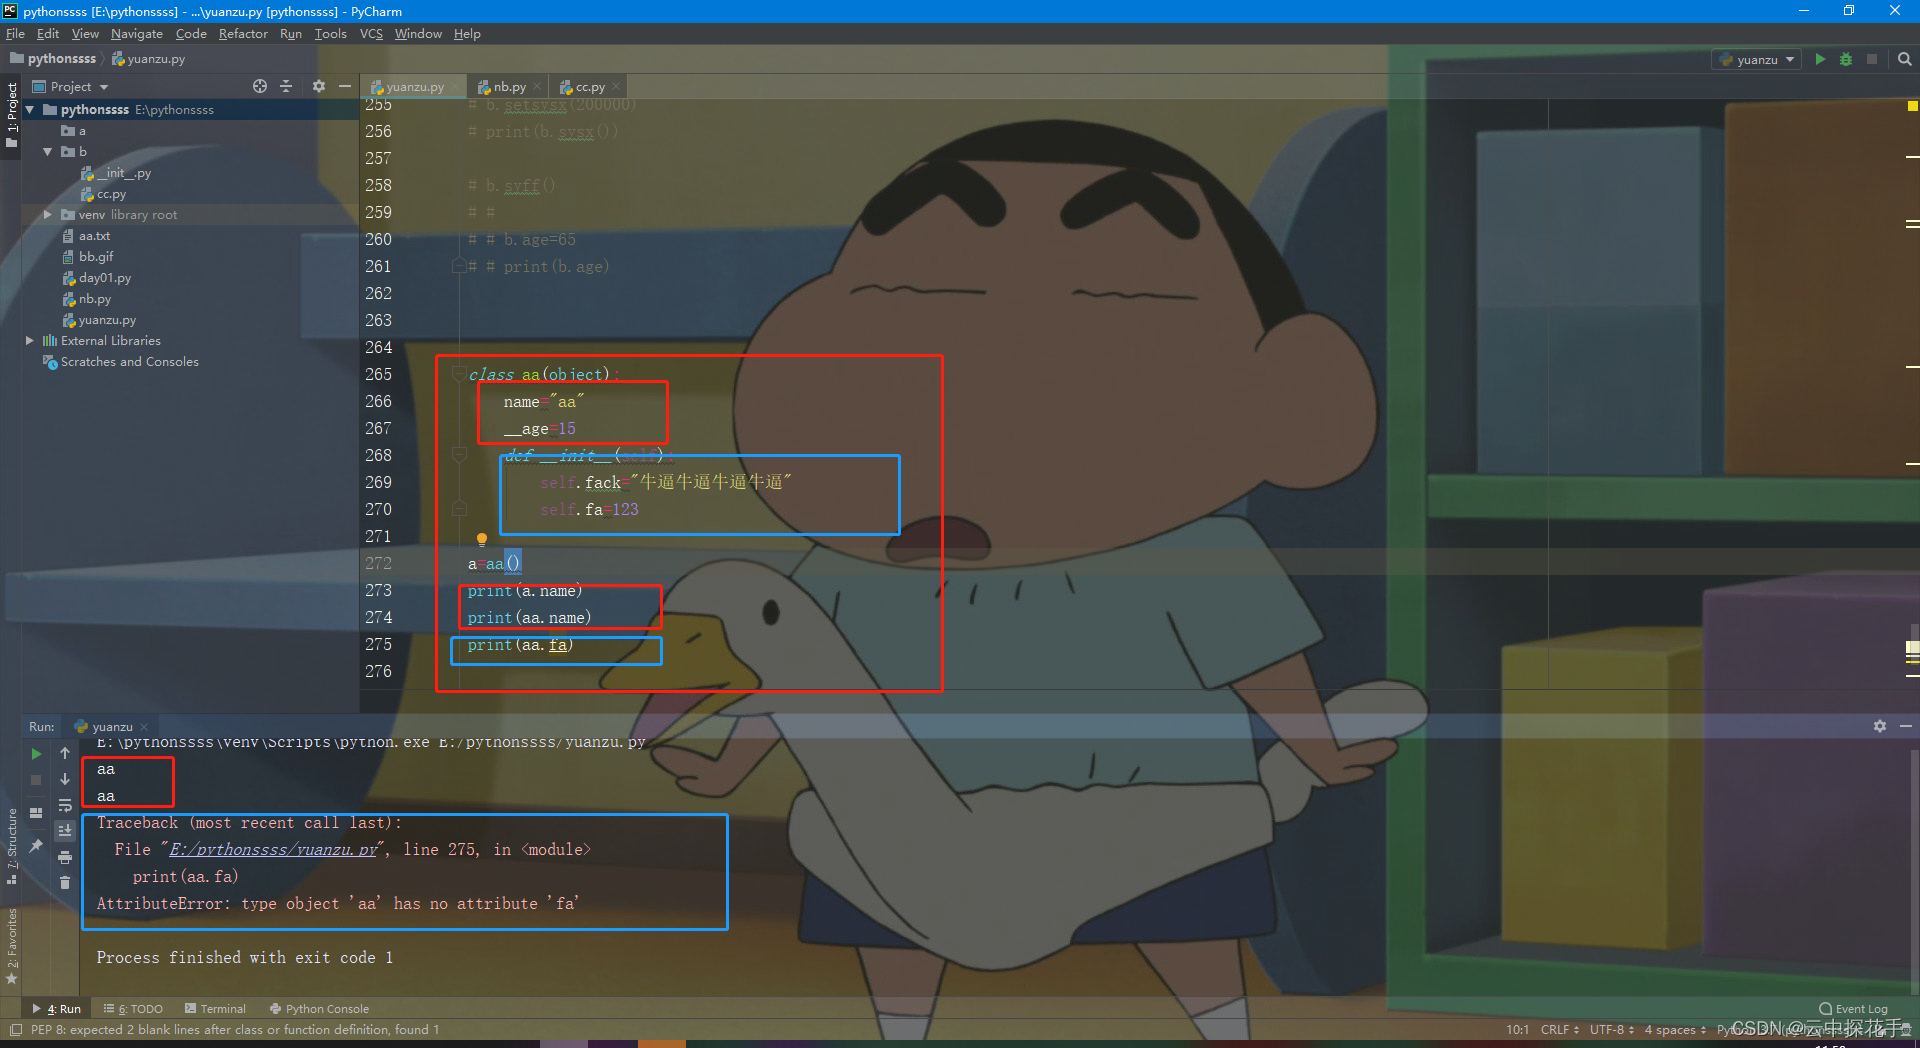Toggle the 1: Project side tab
Image resolution: width=1920 pixels, height=1048 pixels.
pyautogui.click(x=11, y=115)
